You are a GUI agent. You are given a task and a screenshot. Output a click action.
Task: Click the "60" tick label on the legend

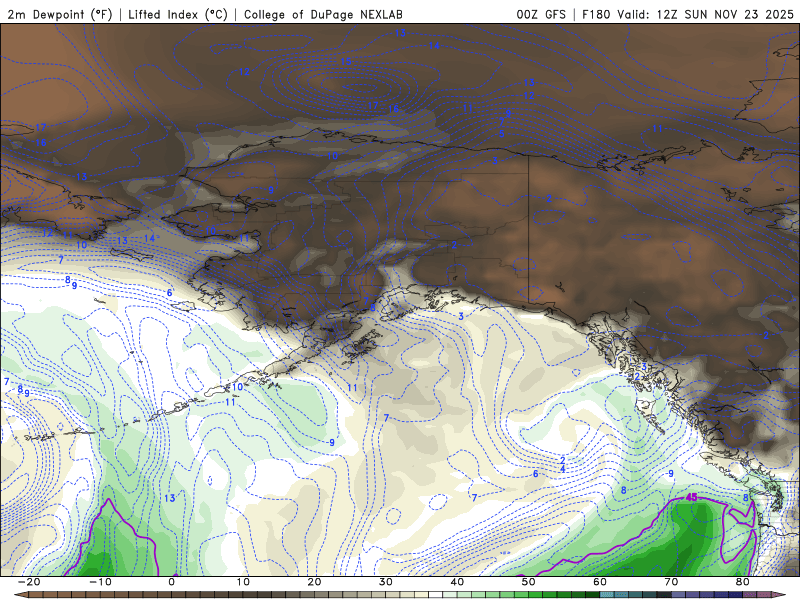coord(600,582)
